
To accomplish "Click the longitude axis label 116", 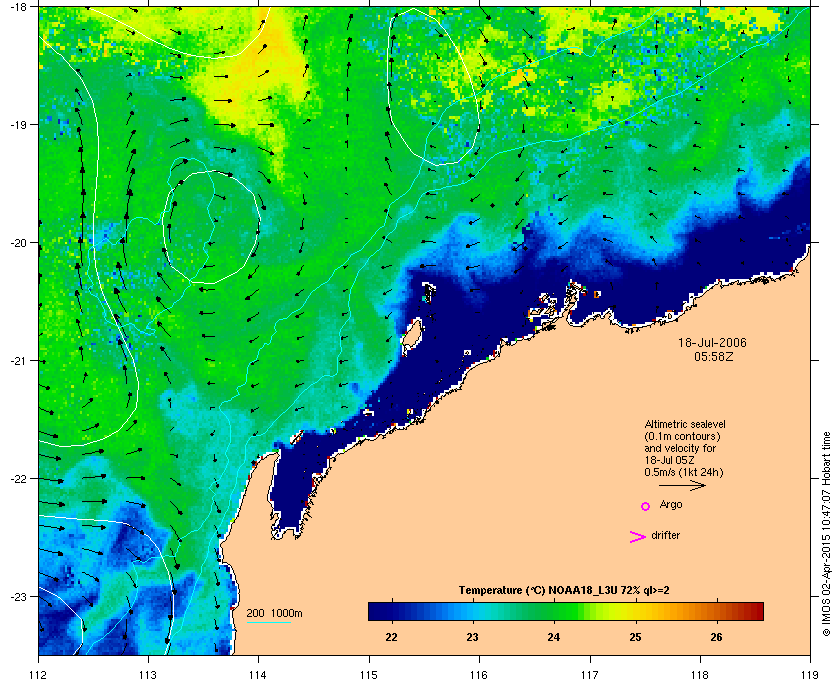I will point(479,675).
